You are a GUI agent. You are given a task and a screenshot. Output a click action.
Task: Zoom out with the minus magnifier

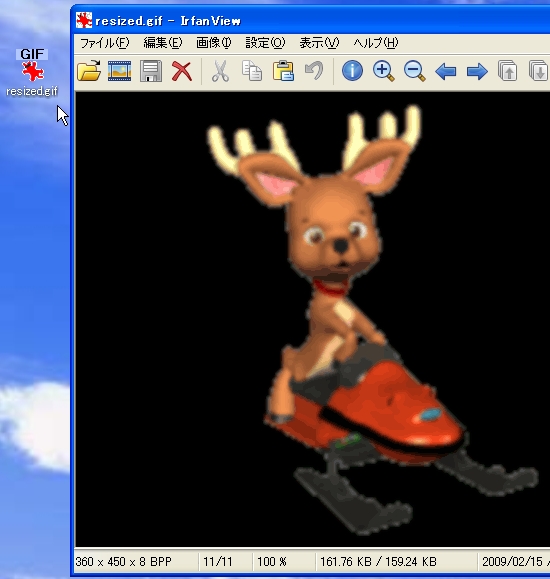pos(414,71)
